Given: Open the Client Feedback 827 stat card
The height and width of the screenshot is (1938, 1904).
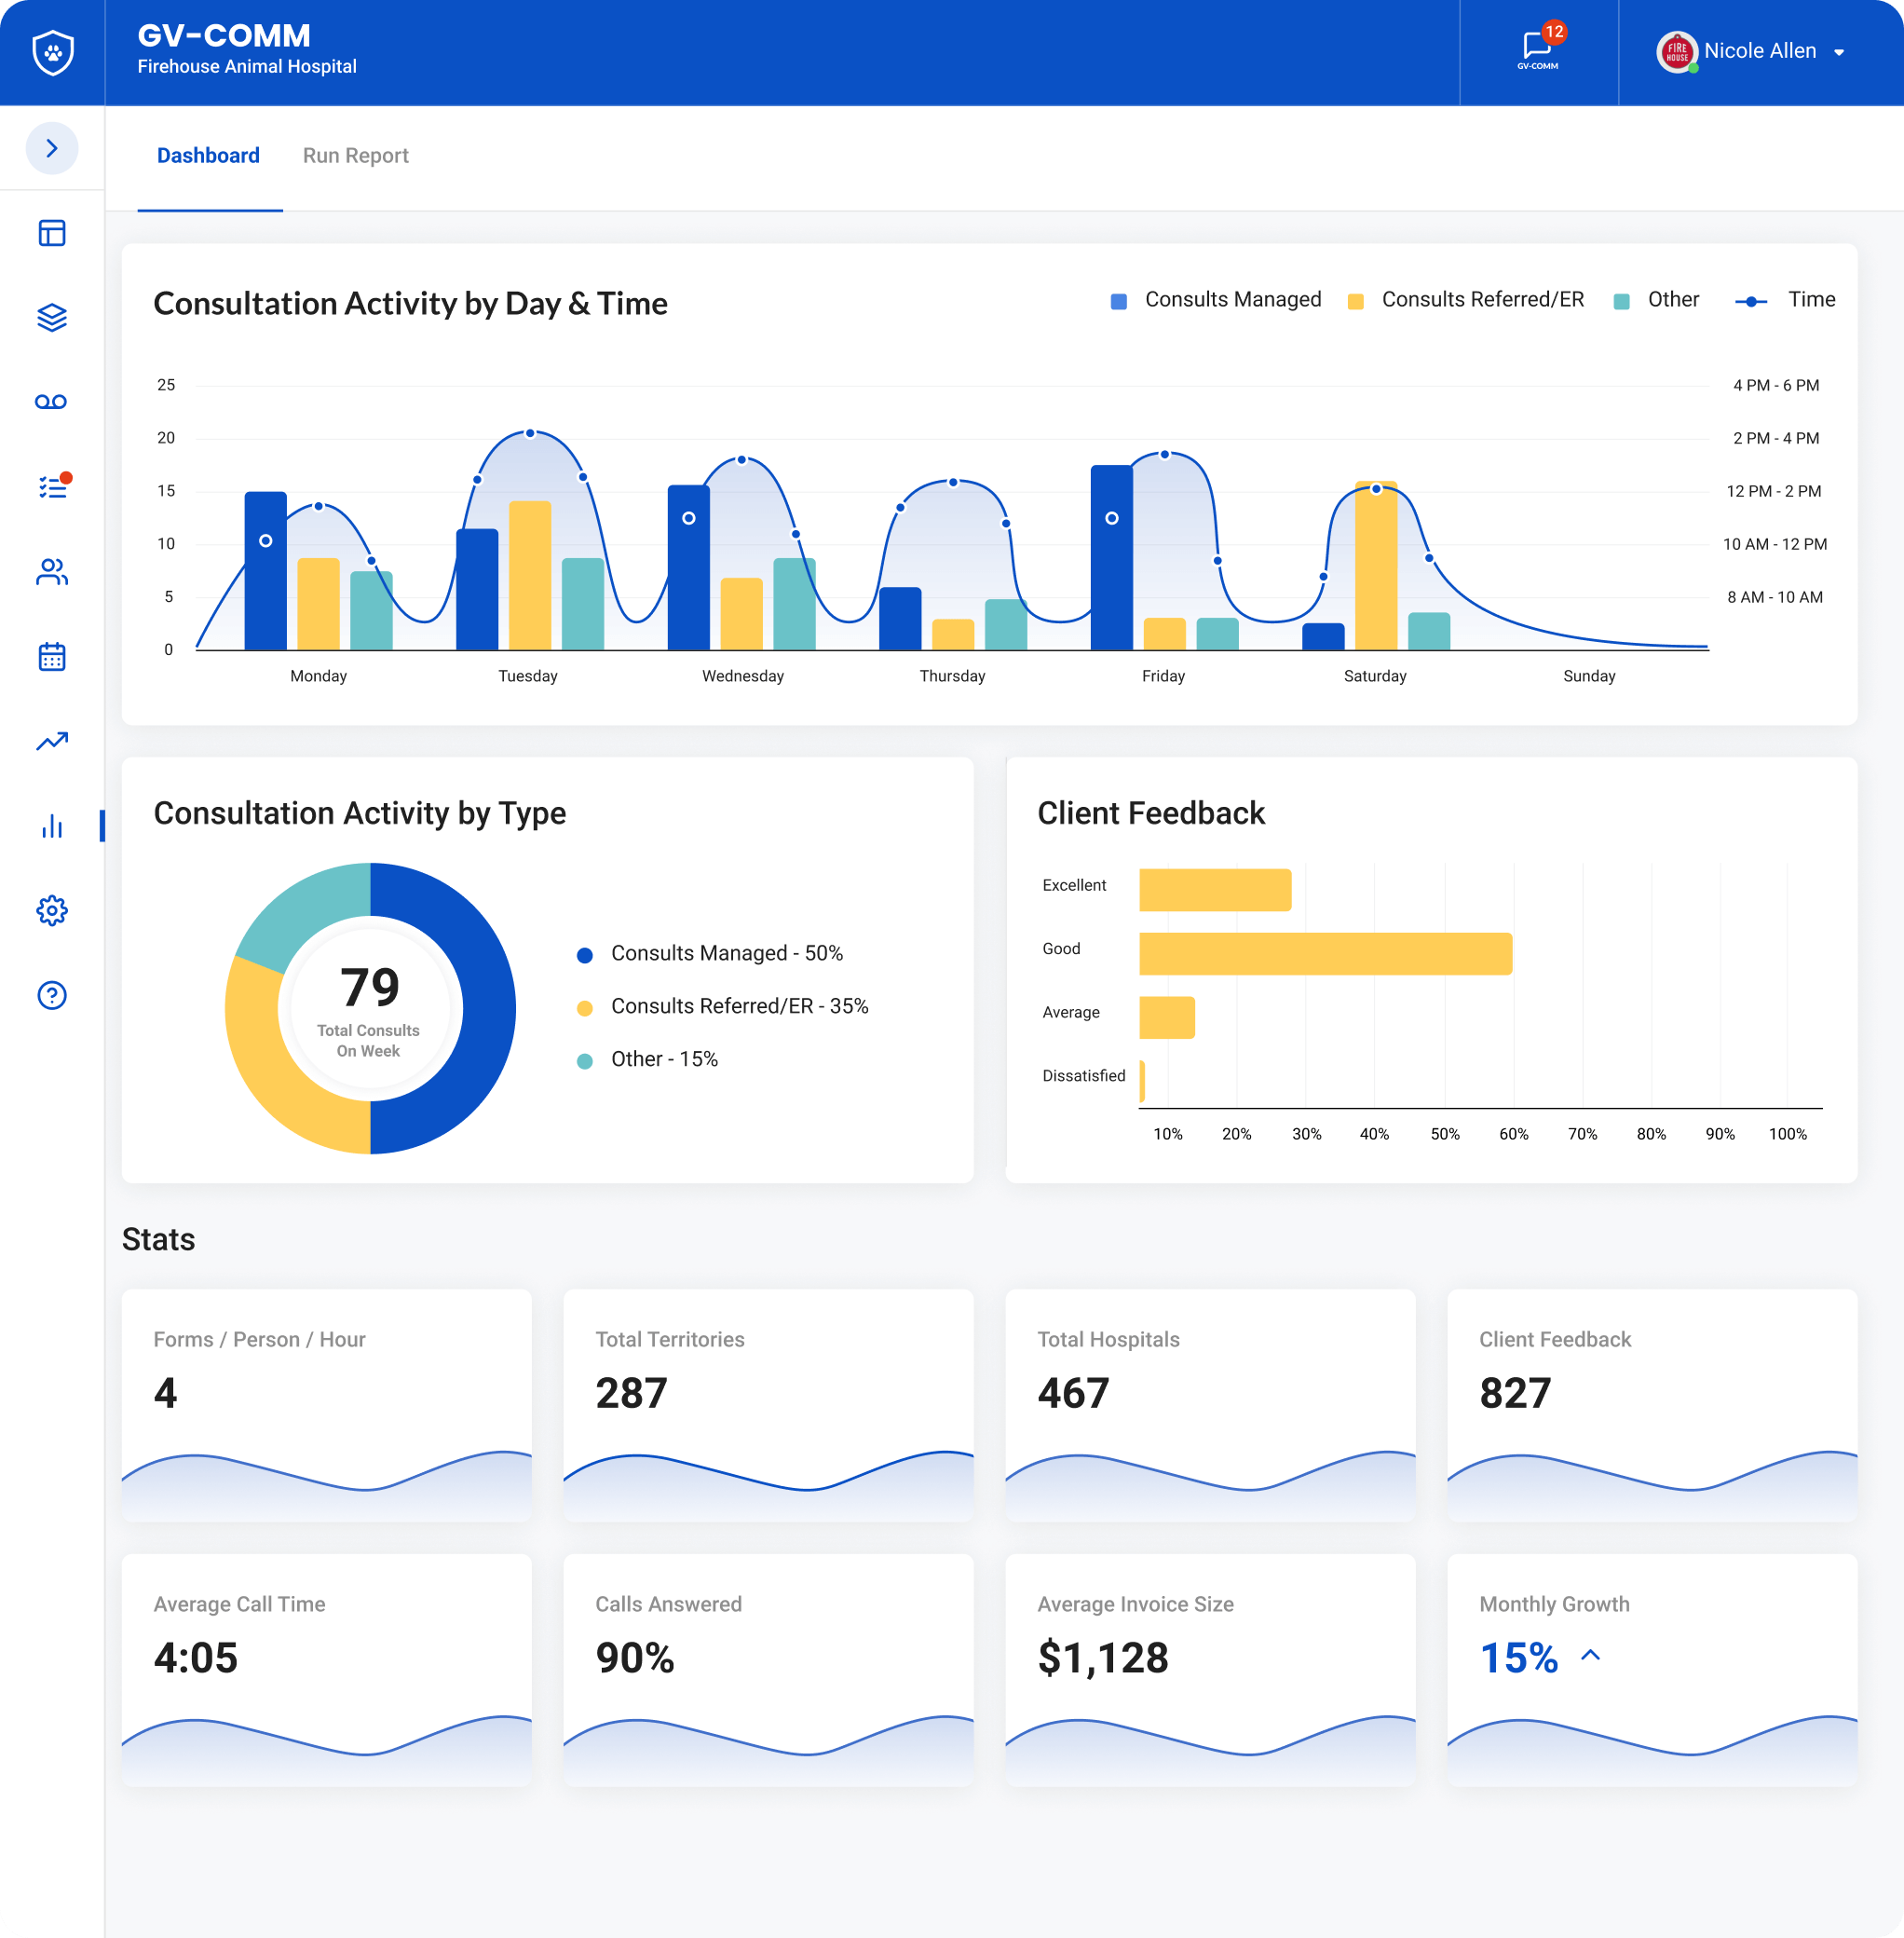Looking at the screenshot, I should 1653,1405.
